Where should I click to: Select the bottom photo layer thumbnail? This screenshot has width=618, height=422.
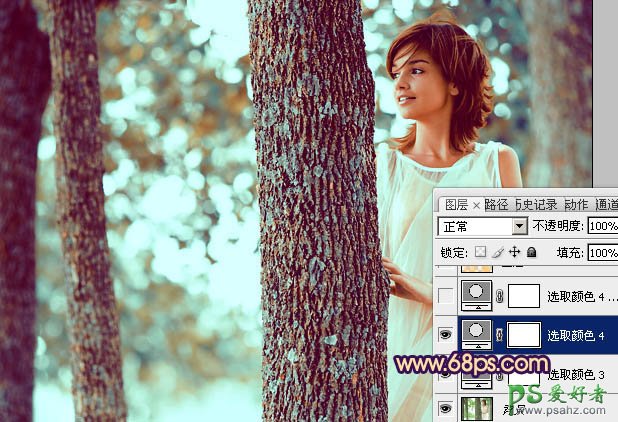(x=475, y=408)
